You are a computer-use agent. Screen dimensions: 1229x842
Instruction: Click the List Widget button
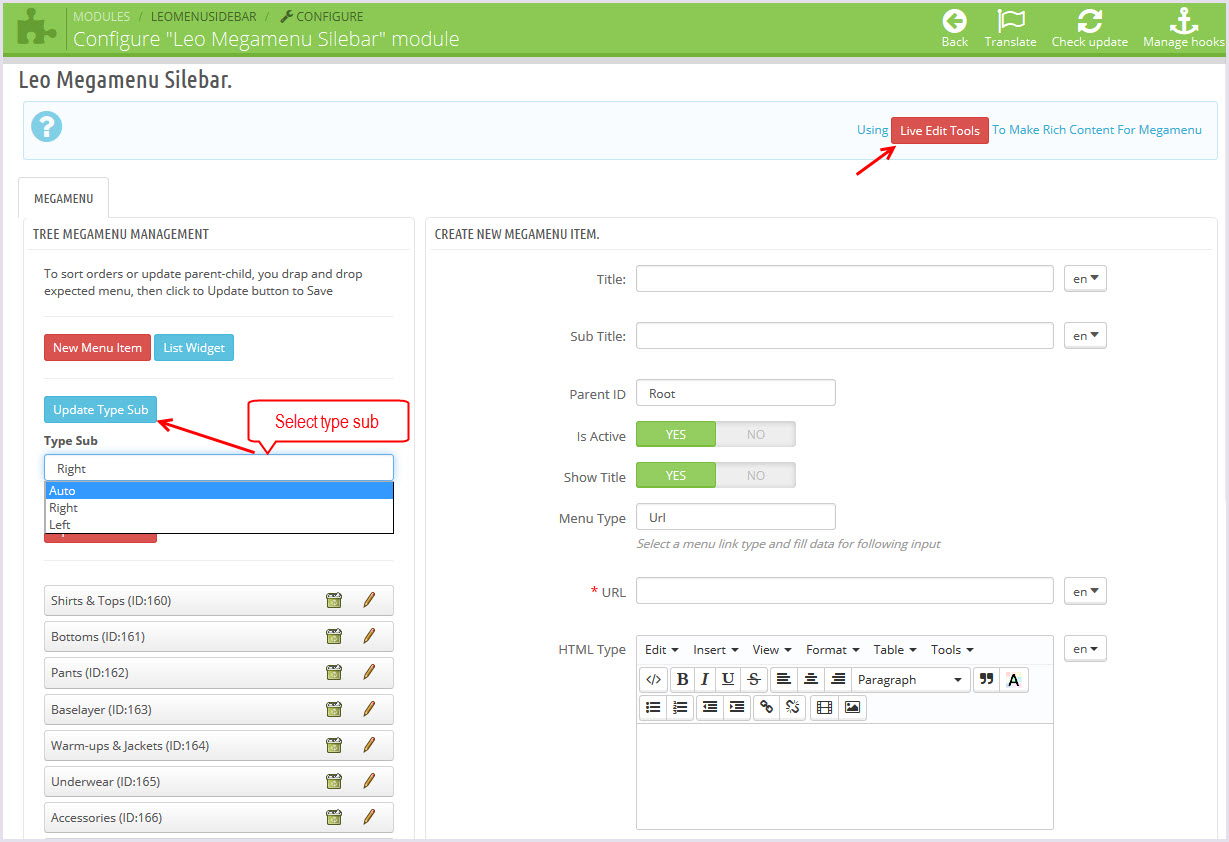click(194, 348)
